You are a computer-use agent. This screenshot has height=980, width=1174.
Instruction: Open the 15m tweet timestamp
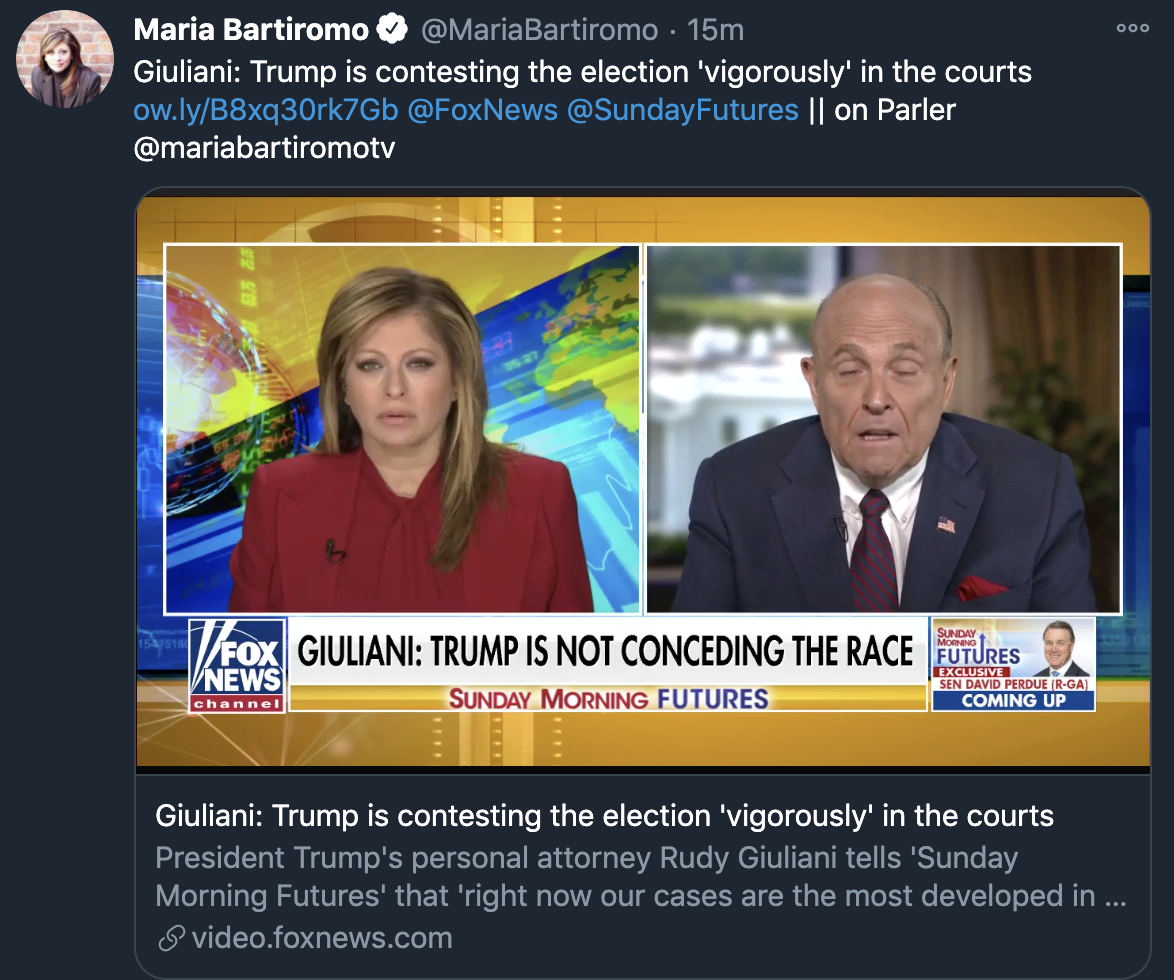click(715, 30)
